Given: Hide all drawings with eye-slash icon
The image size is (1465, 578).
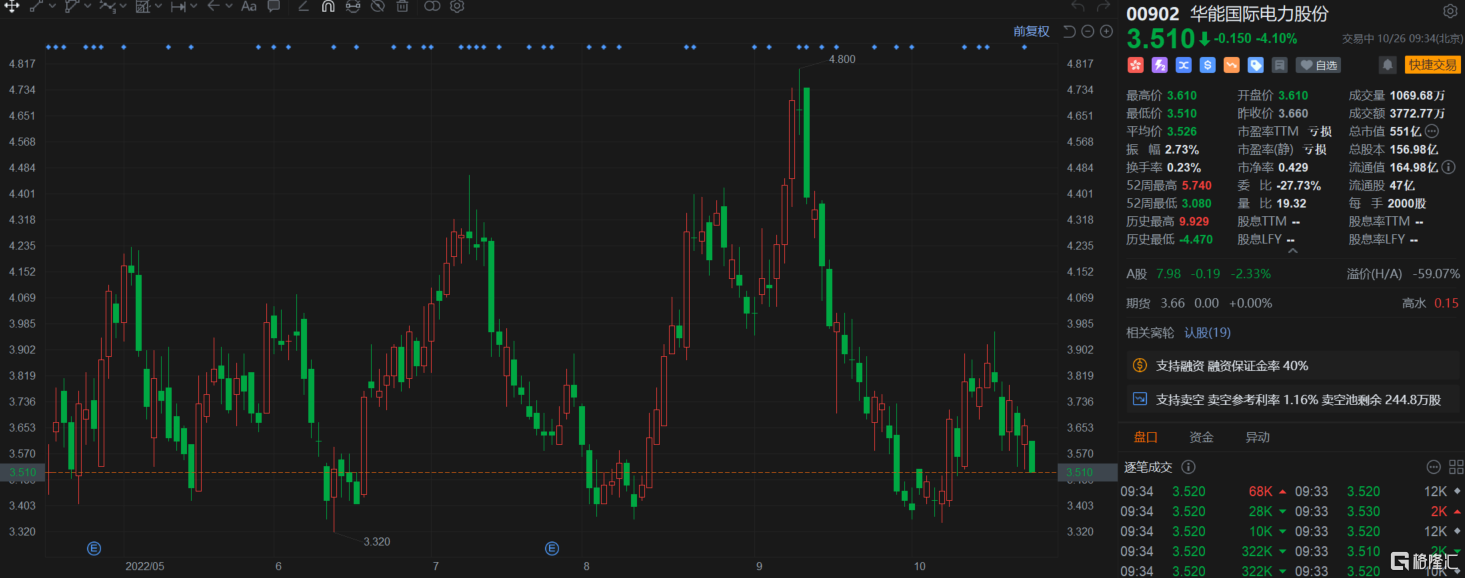Looking at the screenshot, I should (378, 6).
